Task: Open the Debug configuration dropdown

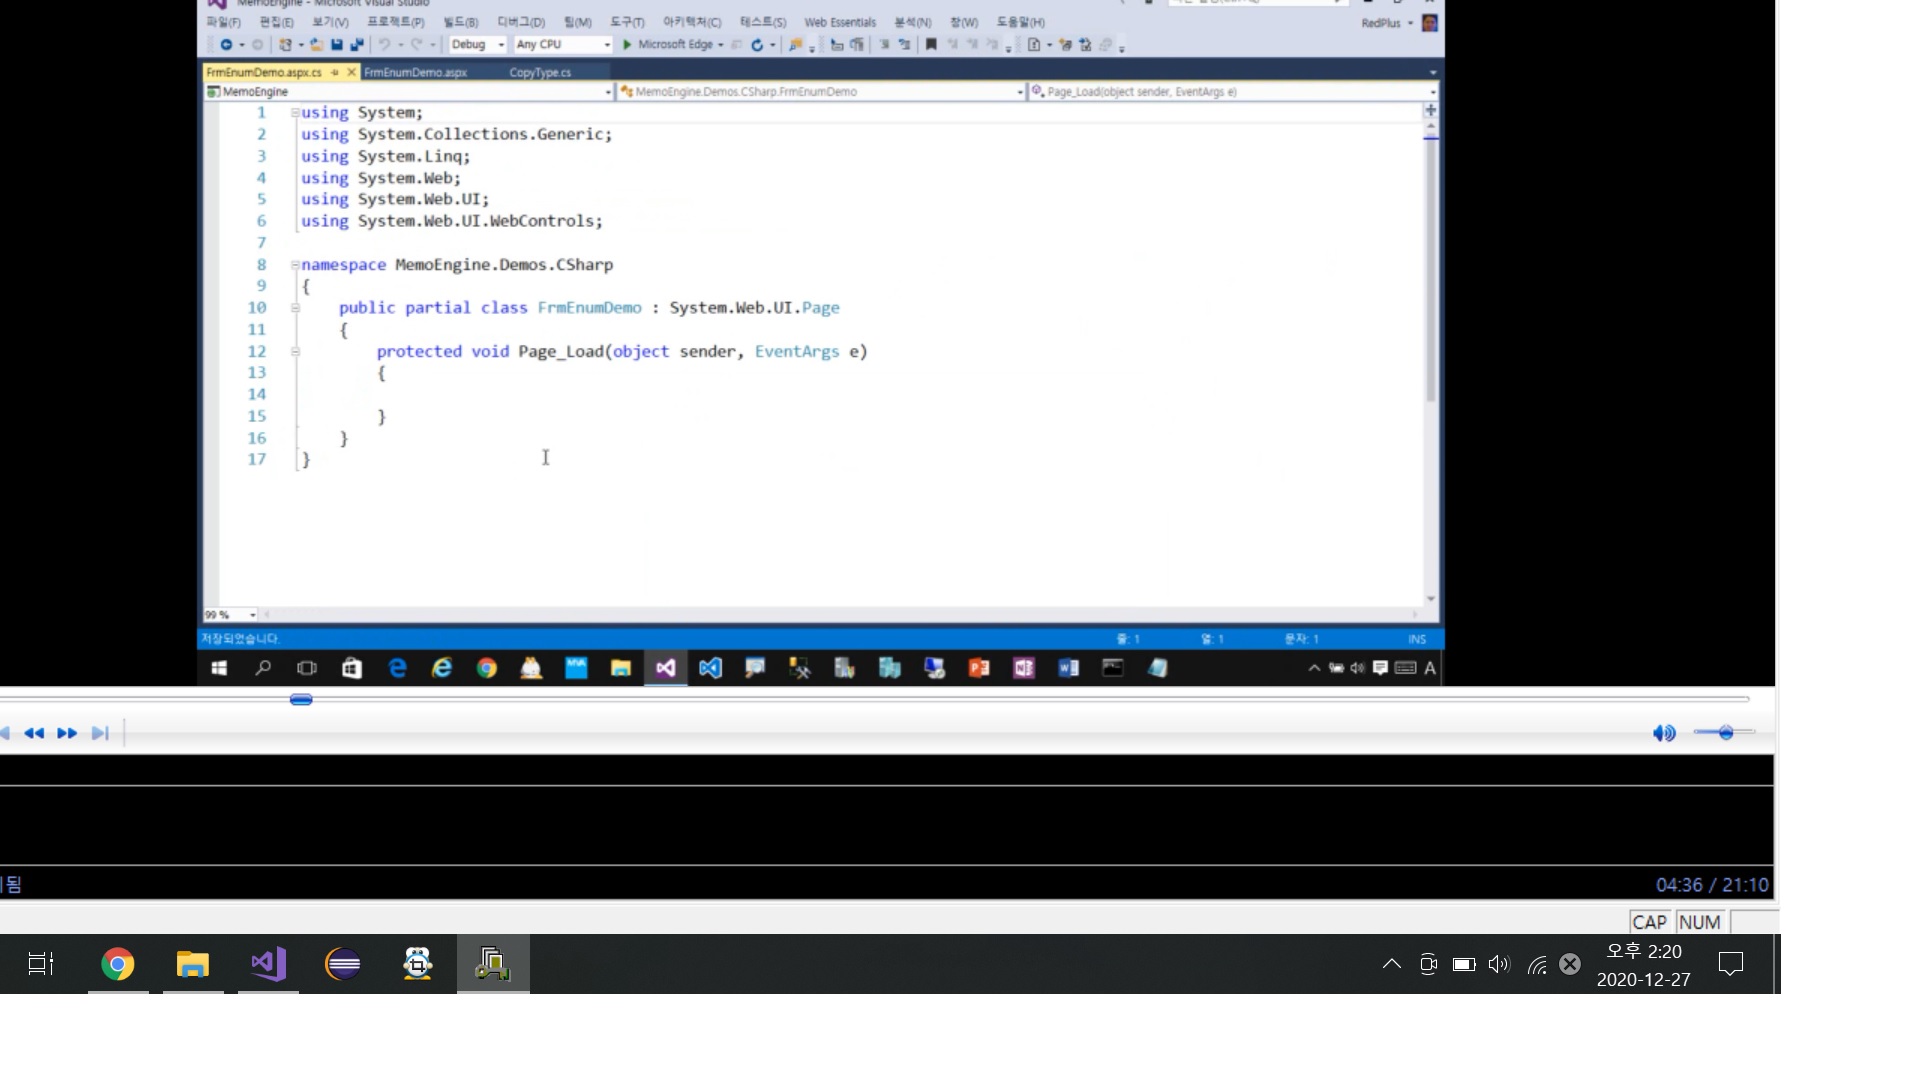Action: [x=478, y=45]
